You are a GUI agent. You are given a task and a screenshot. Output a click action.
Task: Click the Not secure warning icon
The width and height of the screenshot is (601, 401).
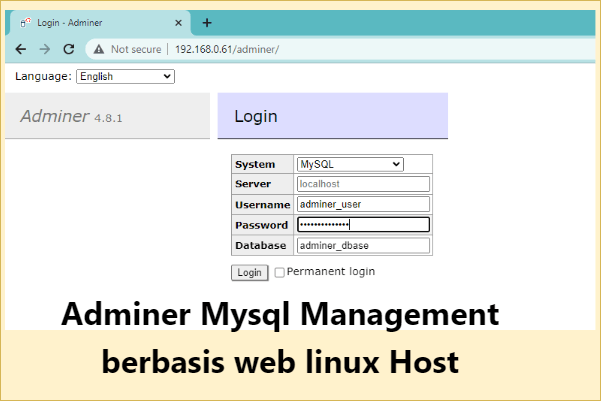click(x=99, y=49)
